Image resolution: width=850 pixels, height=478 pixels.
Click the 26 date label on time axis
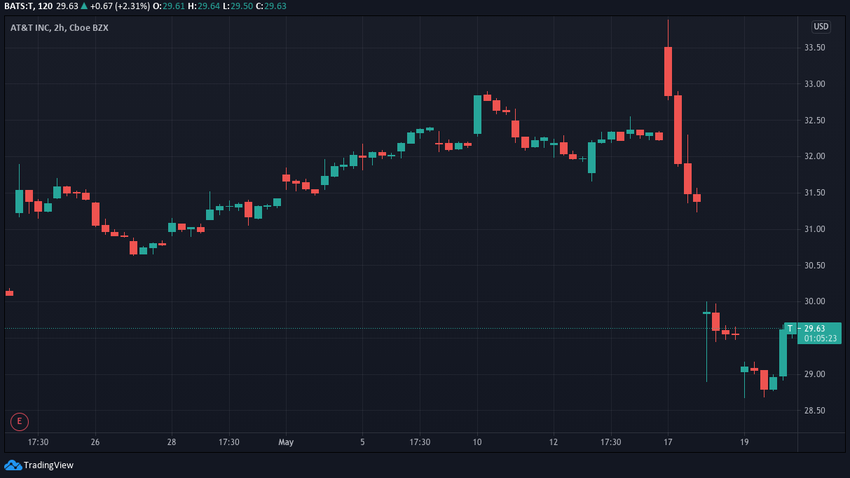(95, 442)
